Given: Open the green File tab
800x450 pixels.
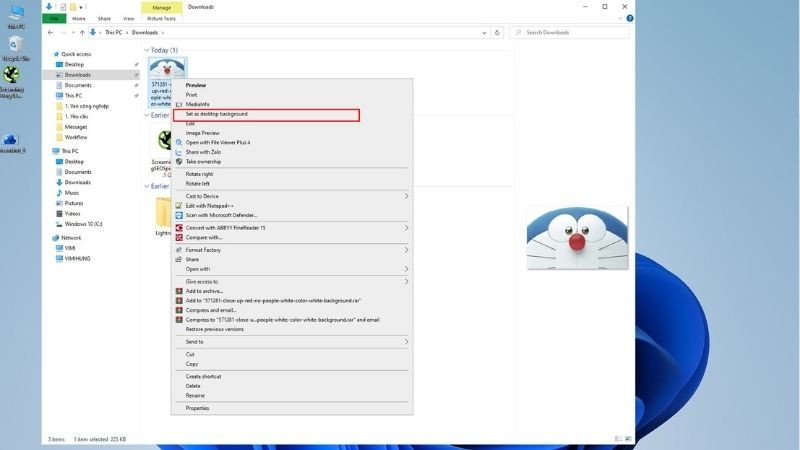Looking at the screenshot, I should click(x=54, y=18).
